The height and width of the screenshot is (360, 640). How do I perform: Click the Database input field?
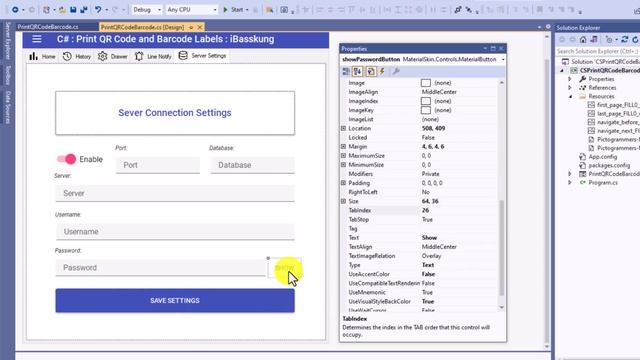(252, 165)
